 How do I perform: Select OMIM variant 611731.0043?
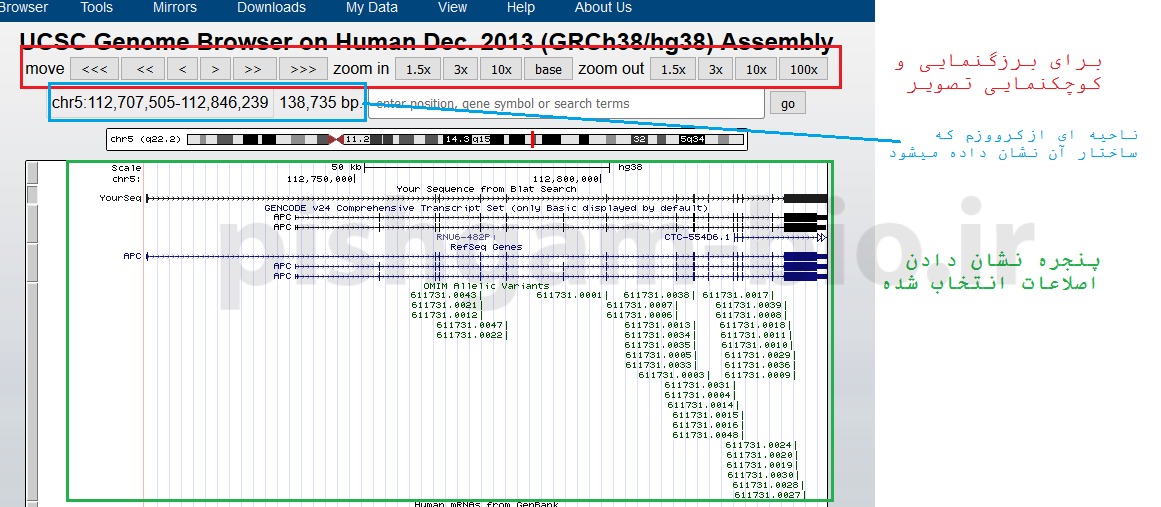(444, 295)
